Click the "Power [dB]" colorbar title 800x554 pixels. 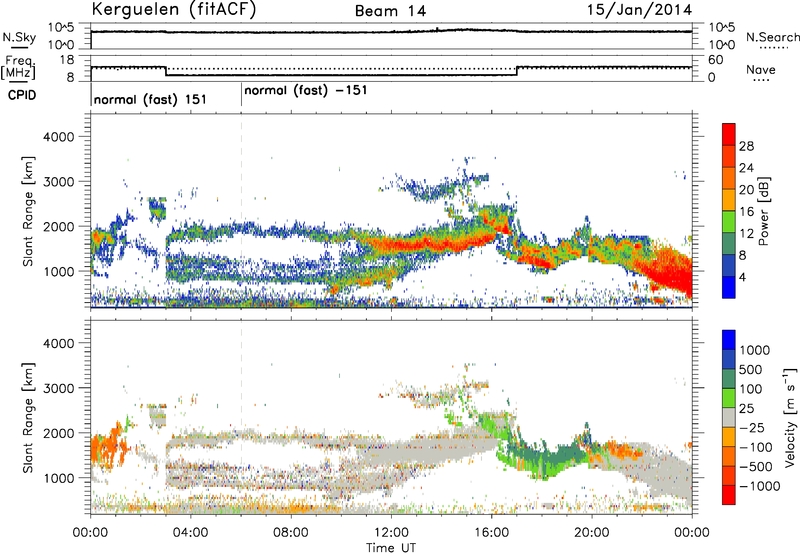click(x=764, y=211)
